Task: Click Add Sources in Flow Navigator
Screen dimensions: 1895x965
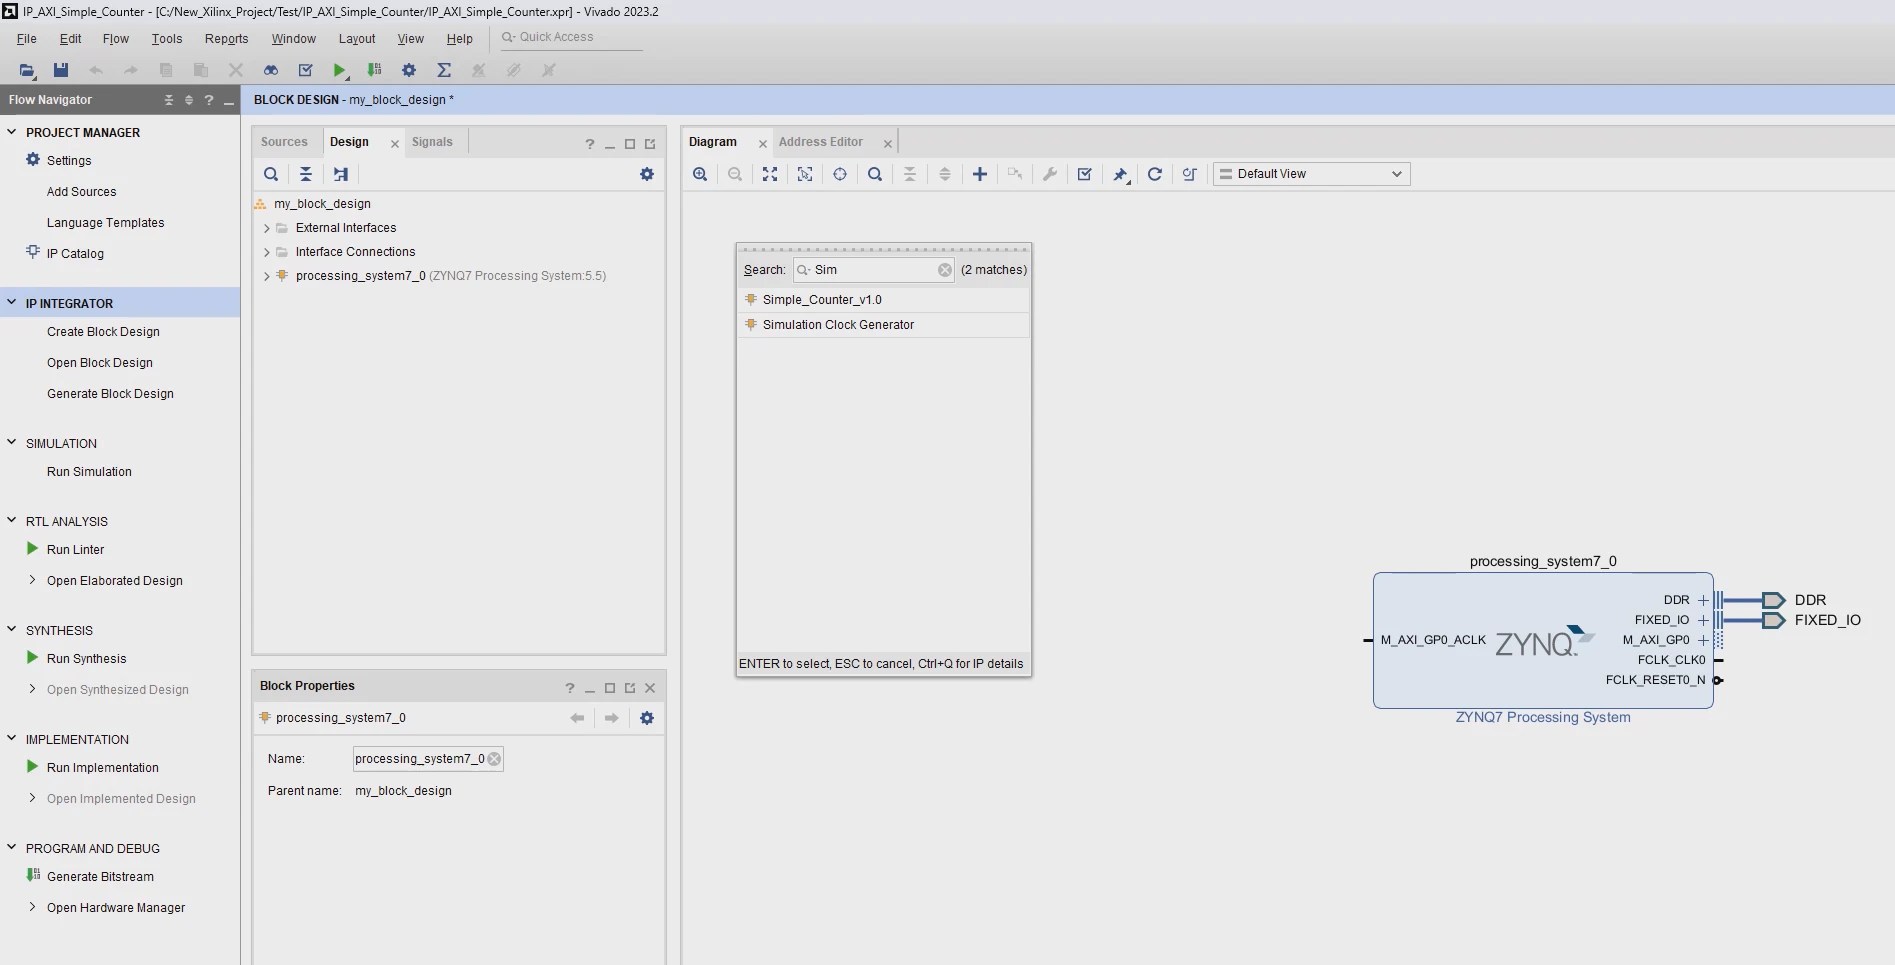Action: (x=82, y=192)
